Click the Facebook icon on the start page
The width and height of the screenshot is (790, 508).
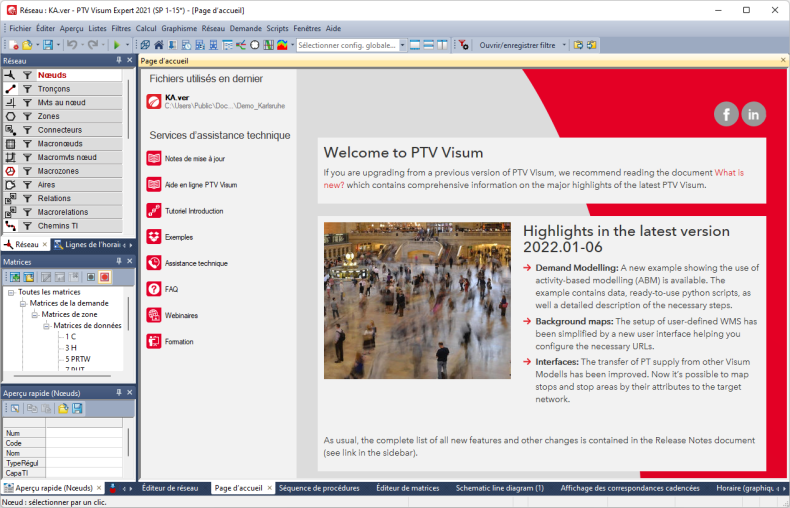(x=726, y=114)
